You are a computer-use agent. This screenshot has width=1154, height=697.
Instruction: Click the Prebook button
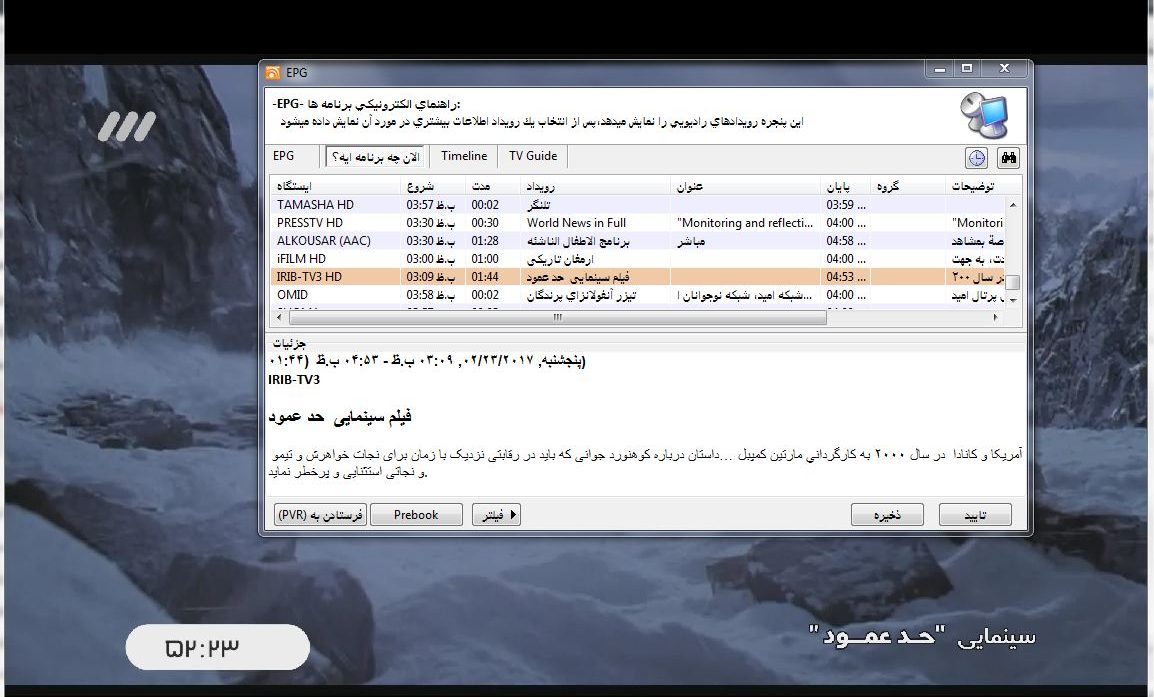pyautogui.click(x=416, y=515)
